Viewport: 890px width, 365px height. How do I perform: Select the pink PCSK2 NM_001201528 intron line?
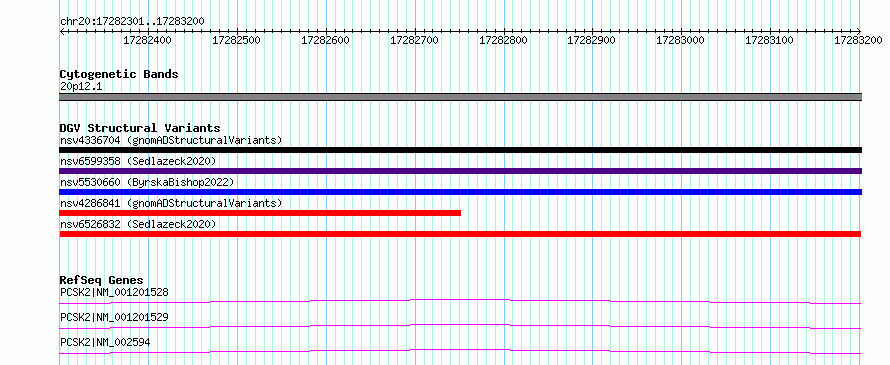point(460,301)
